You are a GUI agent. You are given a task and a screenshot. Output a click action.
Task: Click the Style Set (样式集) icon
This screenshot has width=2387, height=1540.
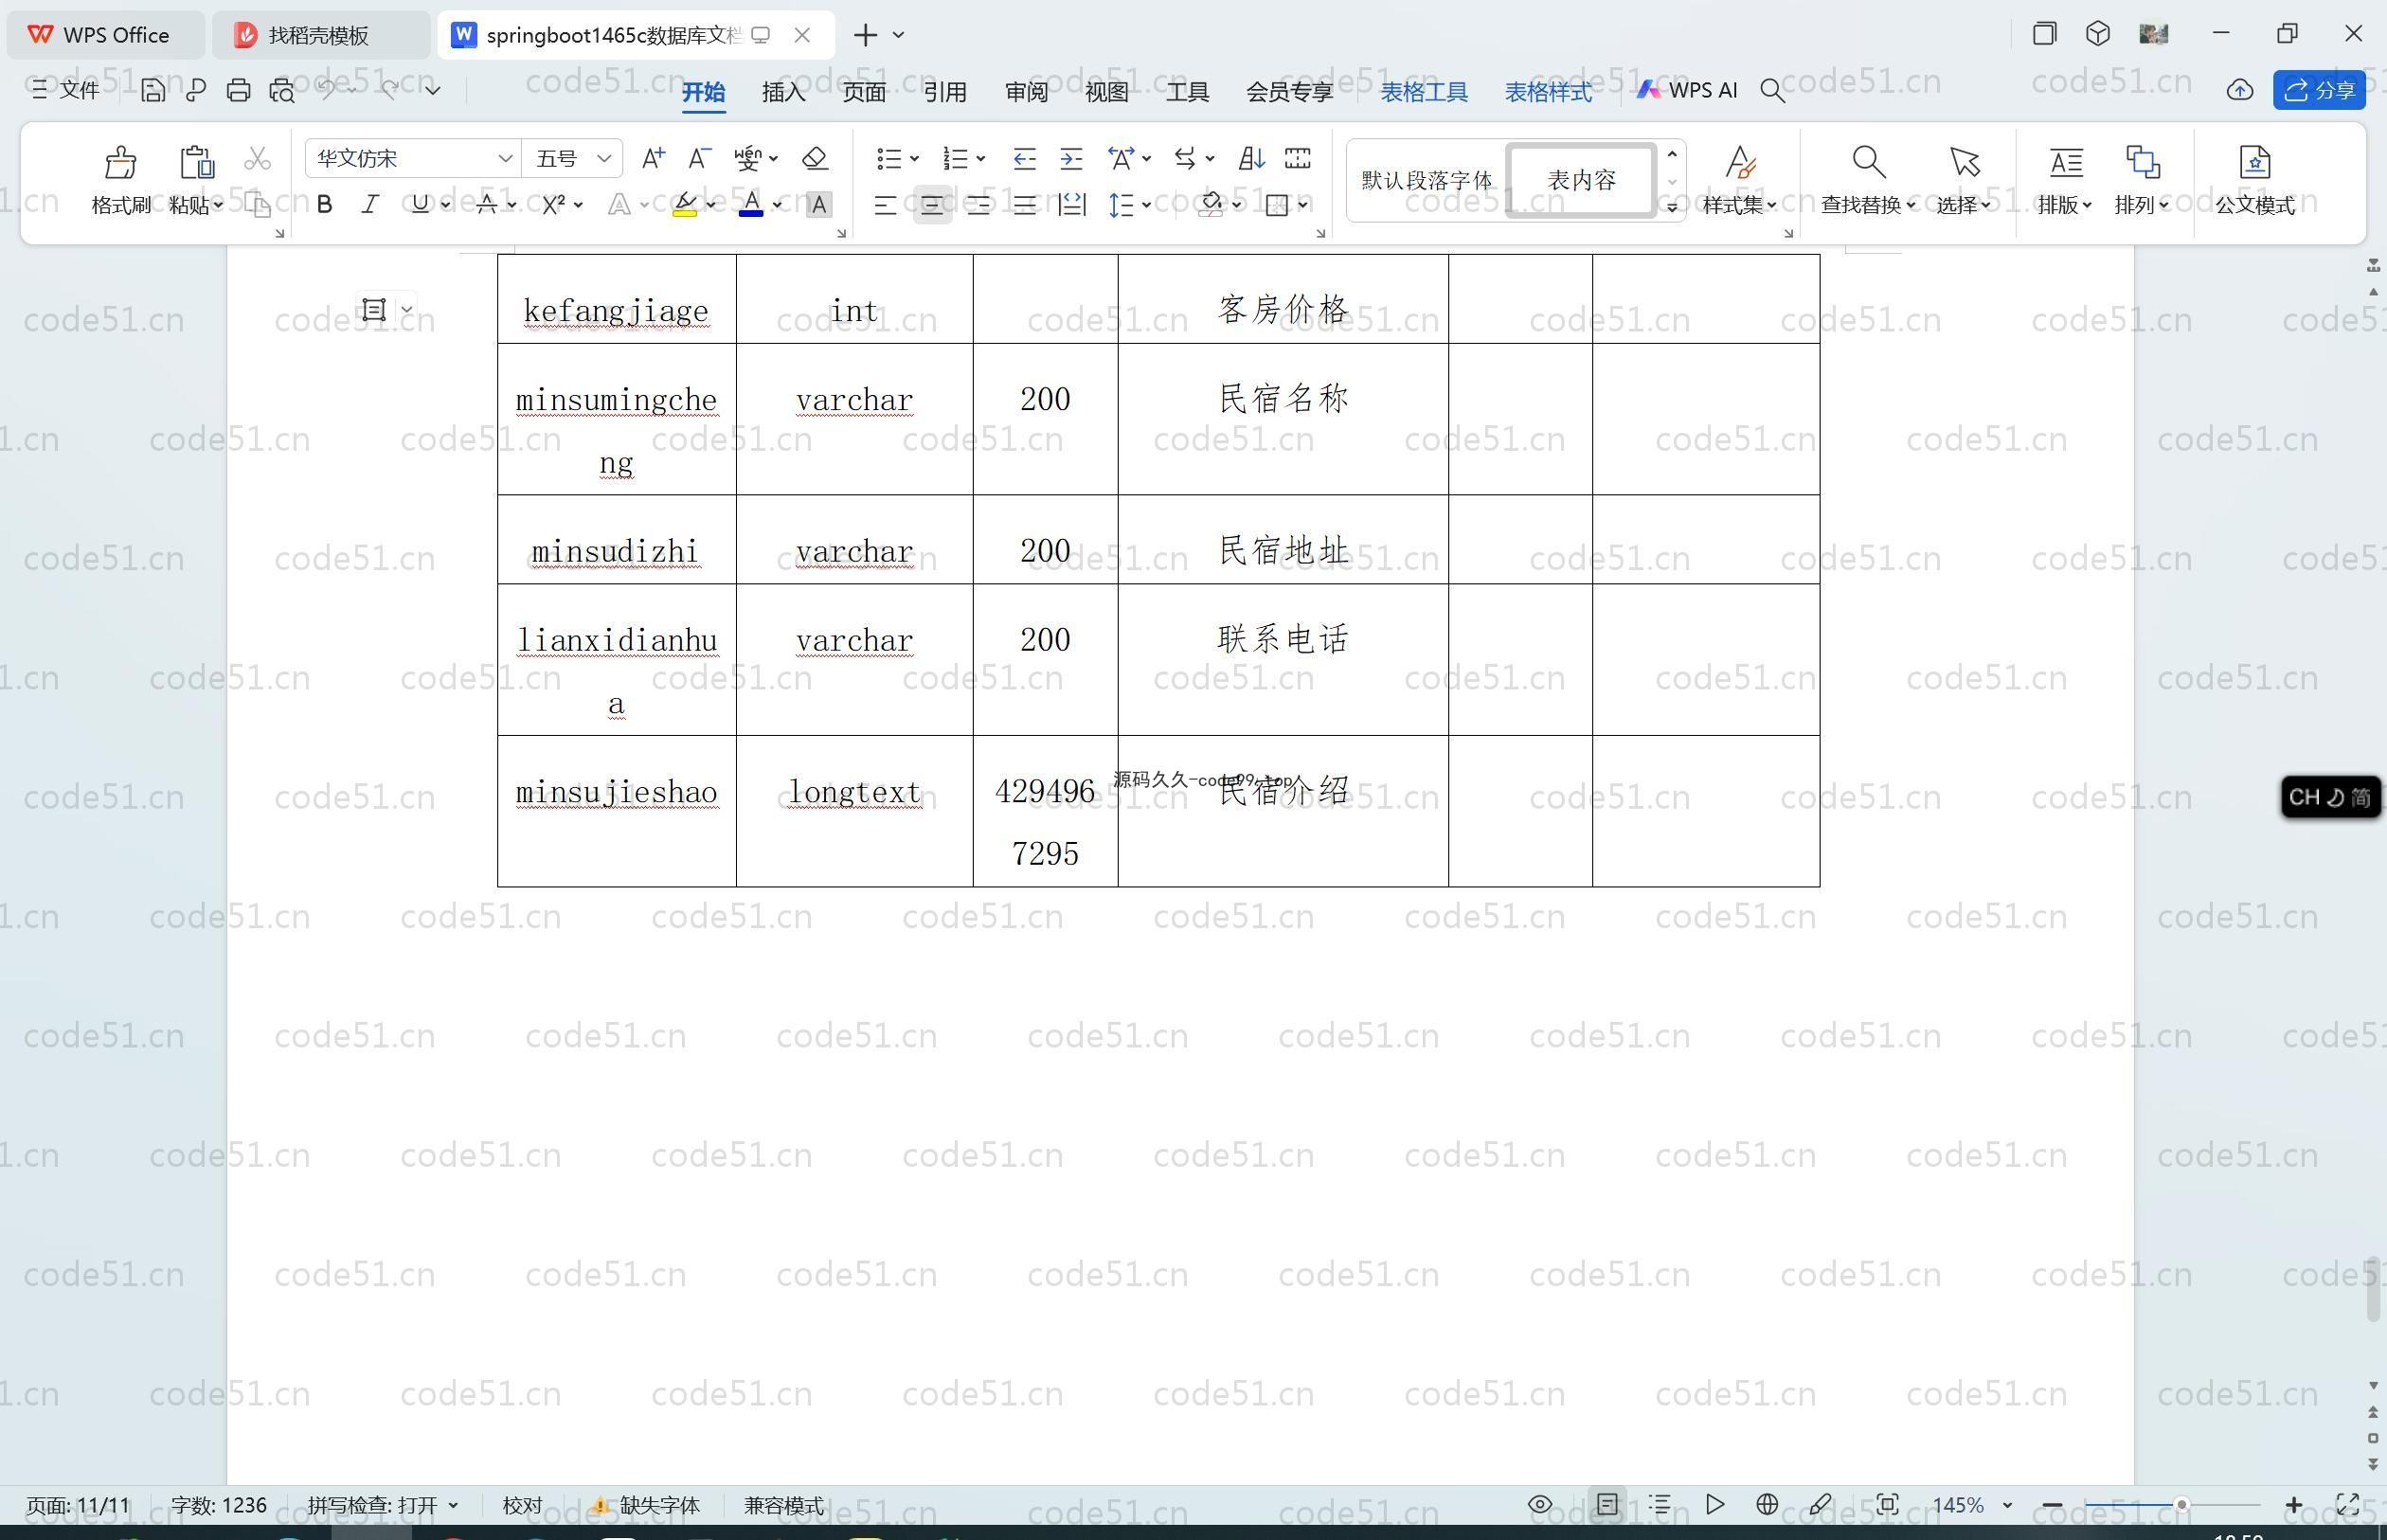1740,162
